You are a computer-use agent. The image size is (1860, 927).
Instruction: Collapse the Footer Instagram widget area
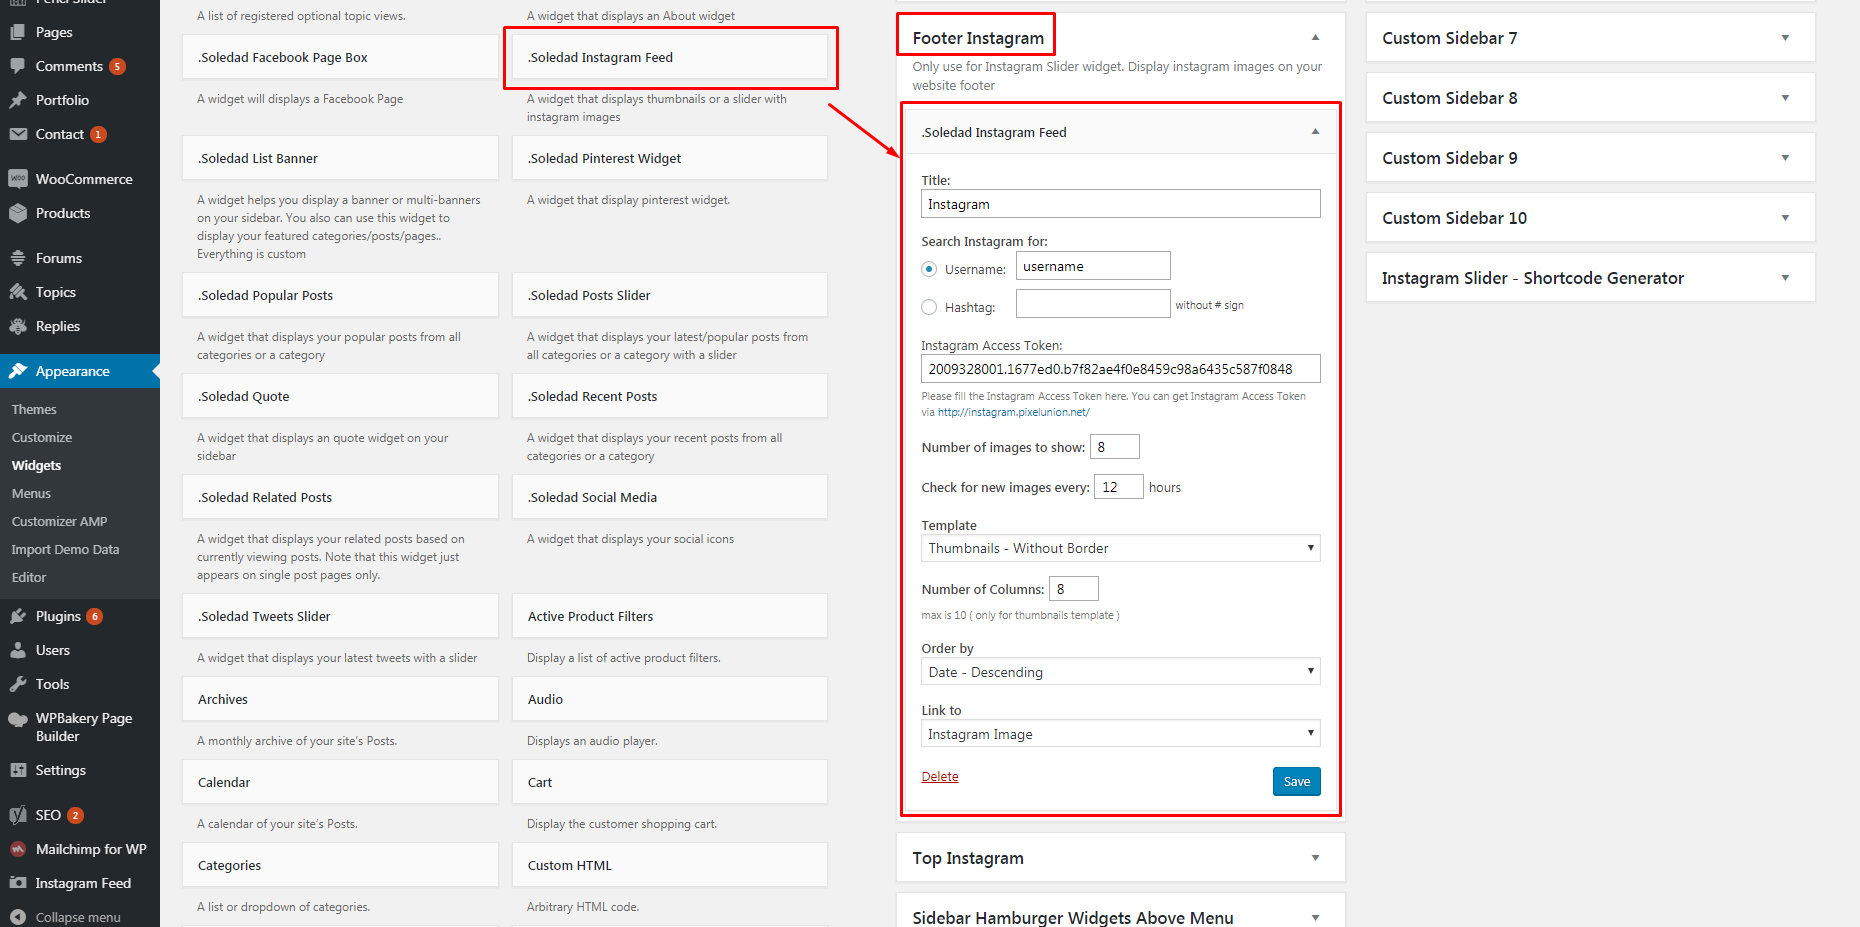click(x=1315, y=38)
